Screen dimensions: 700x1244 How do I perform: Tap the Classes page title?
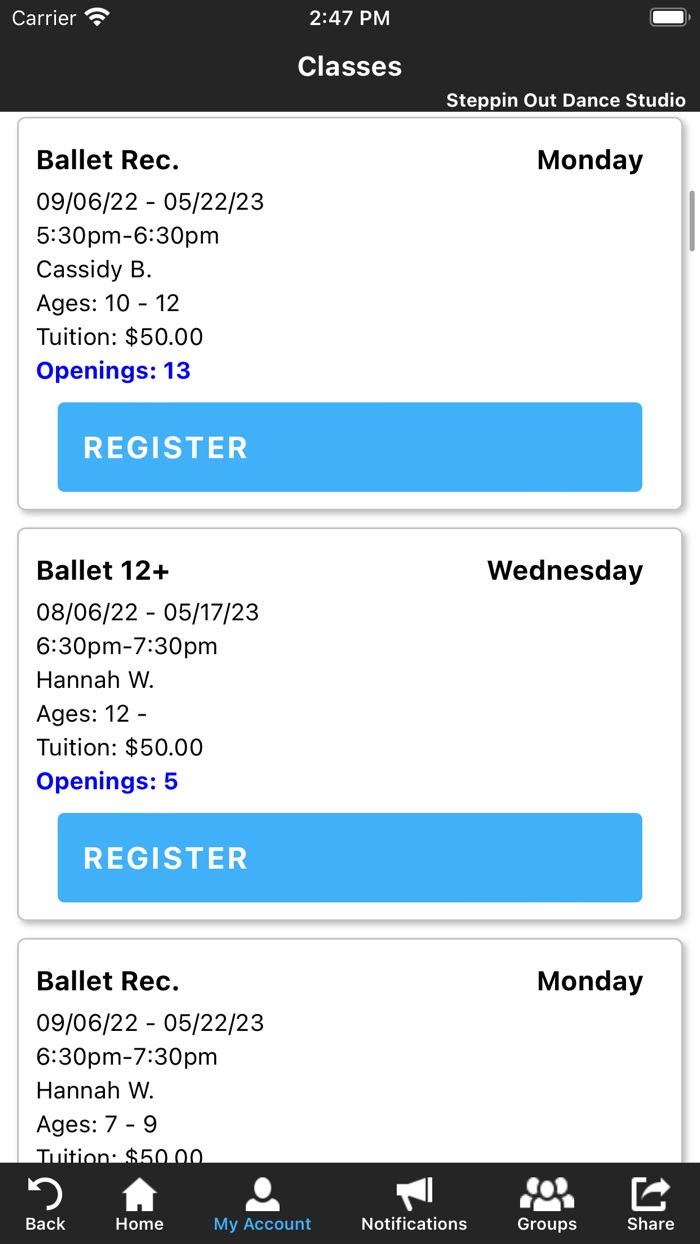point(350,67)
